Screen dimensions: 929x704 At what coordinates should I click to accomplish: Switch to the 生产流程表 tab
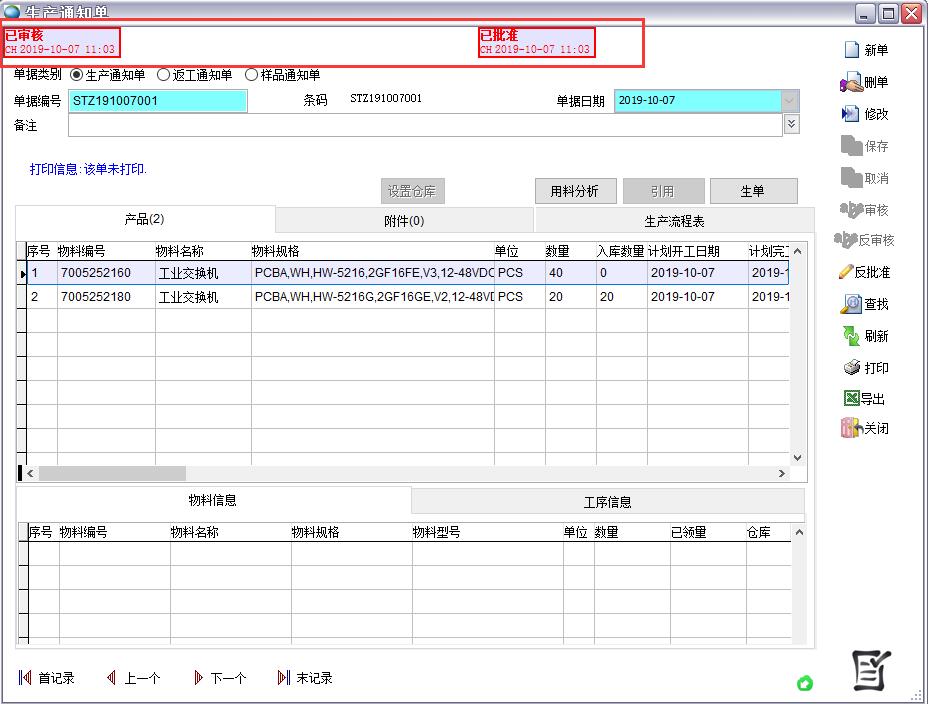pos(674,221)
